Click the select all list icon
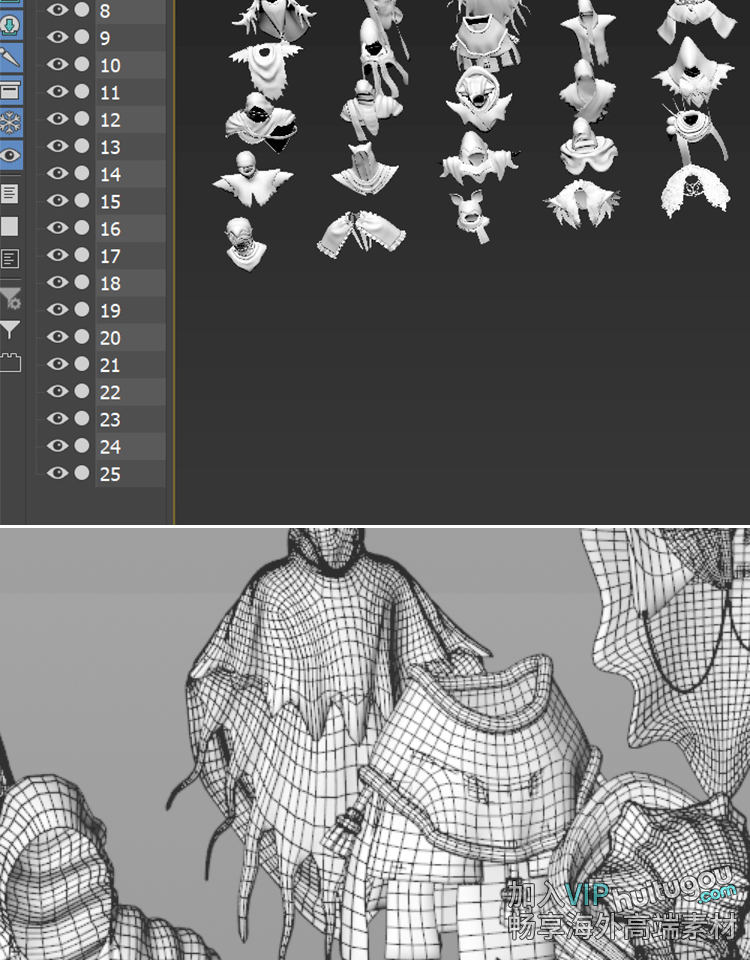750x960 pixels. click(x=10, y=194)
